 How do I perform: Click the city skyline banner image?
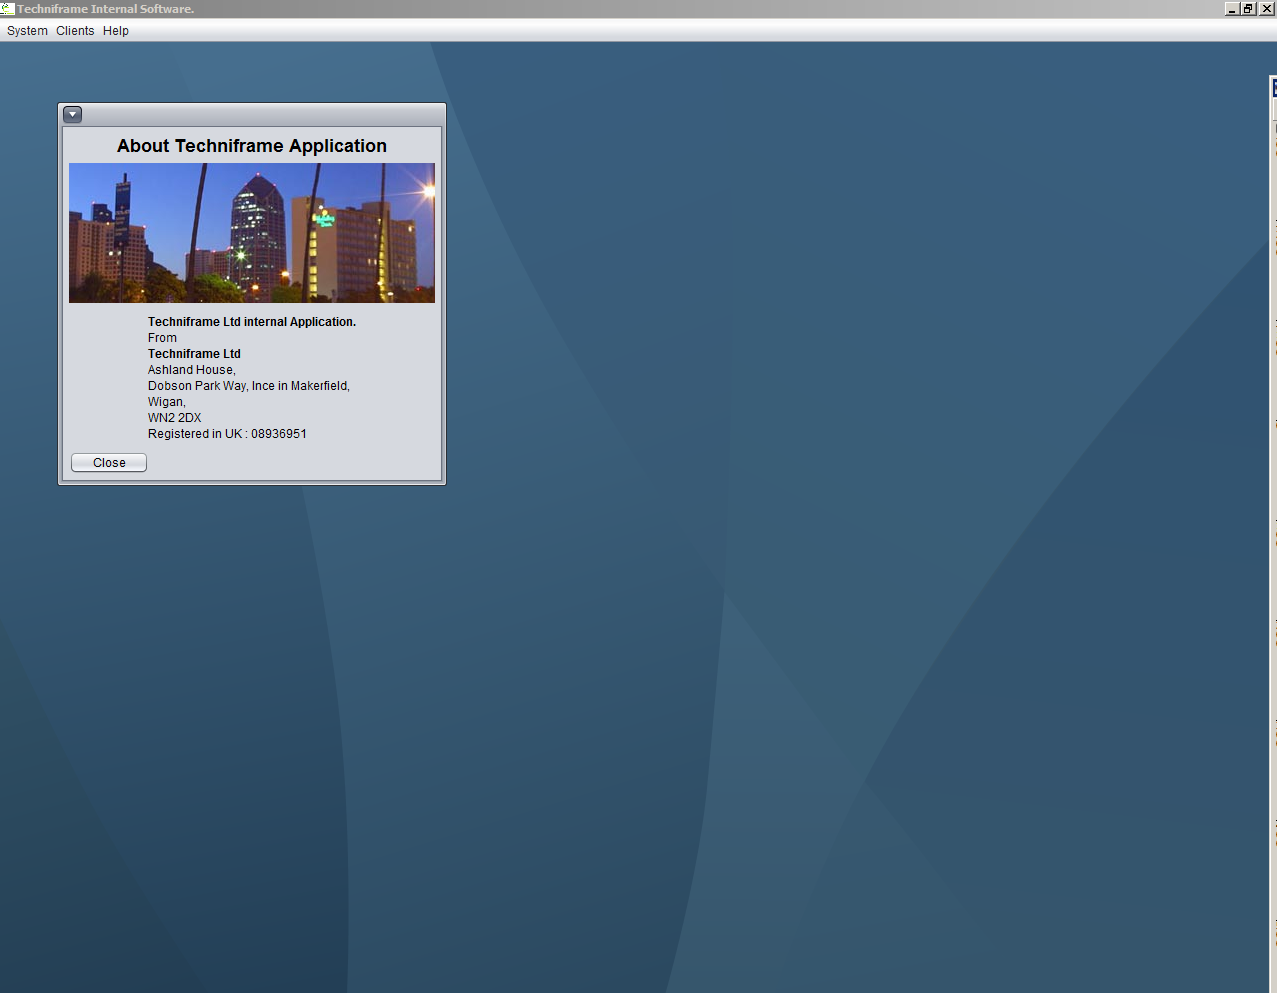click(251, 233)
